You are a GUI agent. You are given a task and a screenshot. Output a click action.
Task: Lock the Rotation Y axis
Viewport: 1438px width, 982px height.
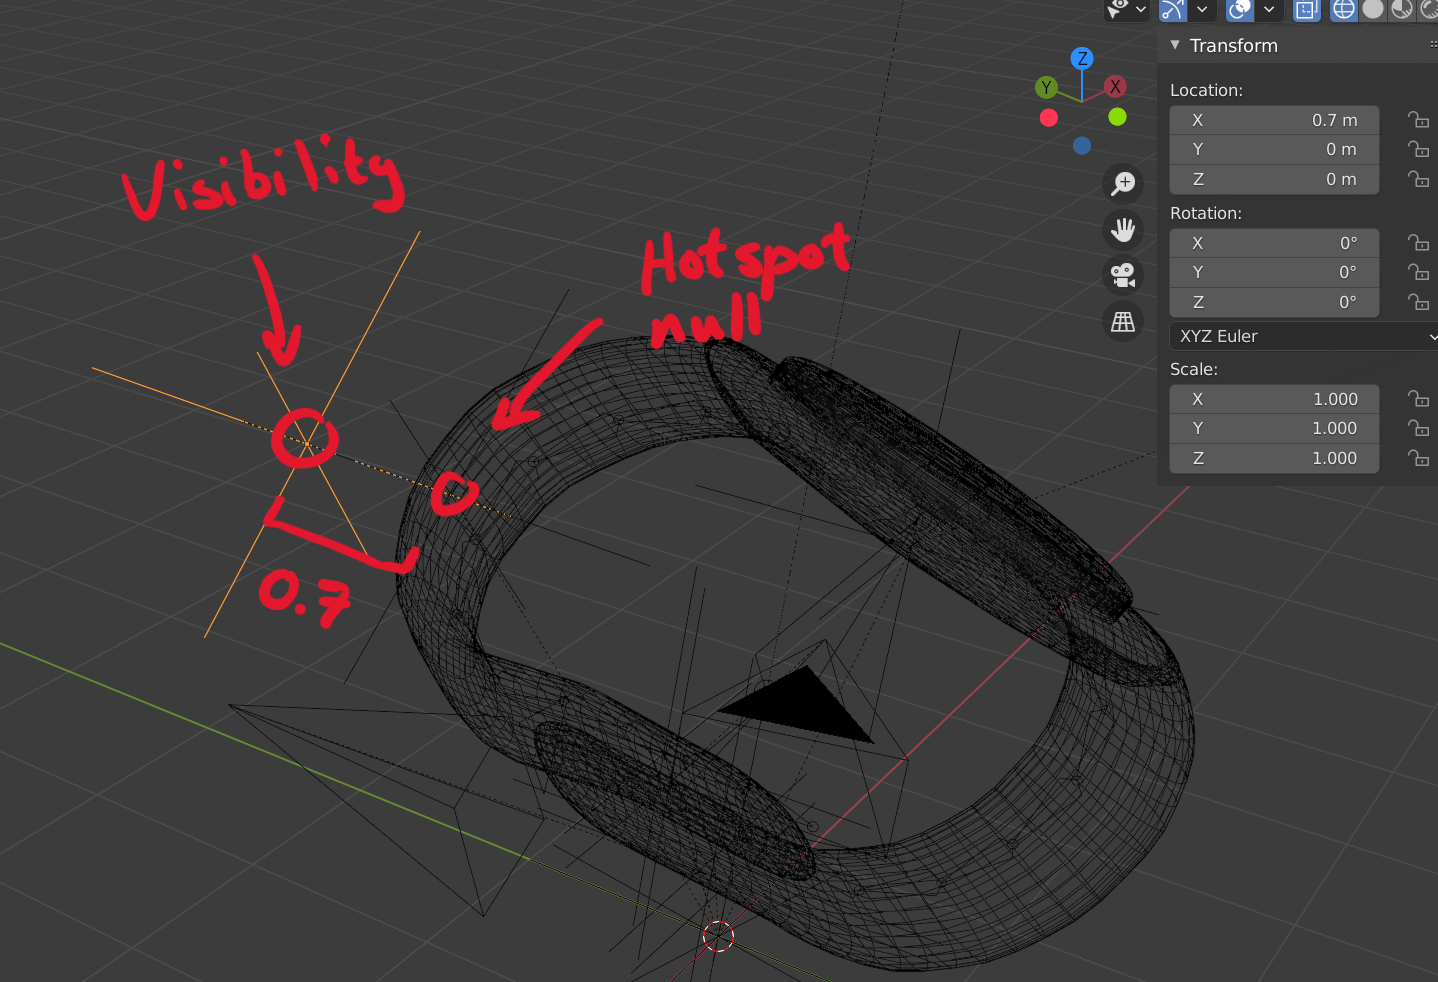coord(1418,272)
